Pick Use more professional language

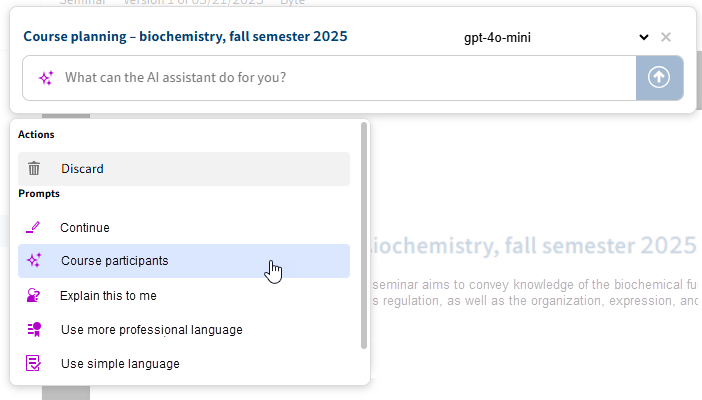184,330
